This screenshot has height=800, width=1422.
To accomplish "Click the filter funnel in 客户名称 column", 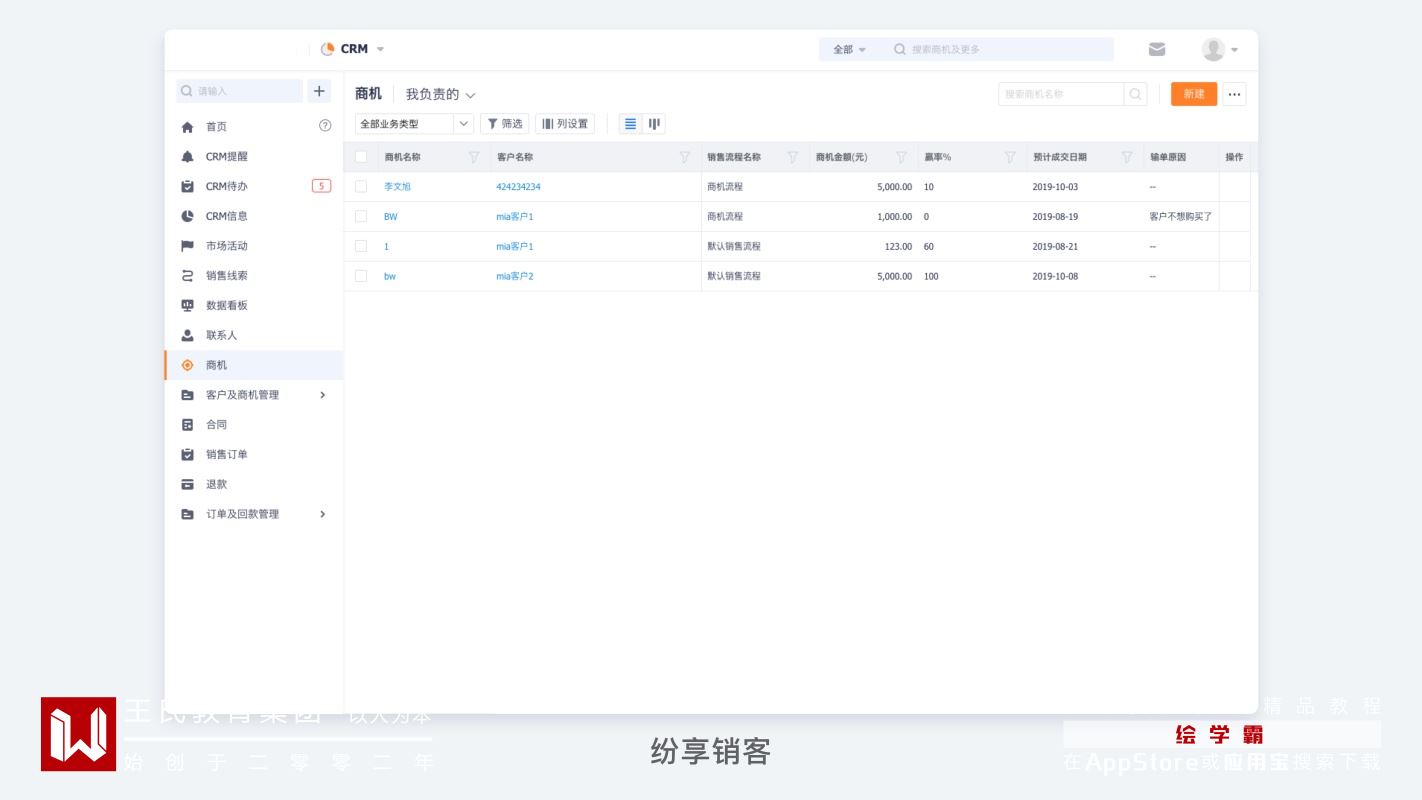I will (x=685, y=157).
